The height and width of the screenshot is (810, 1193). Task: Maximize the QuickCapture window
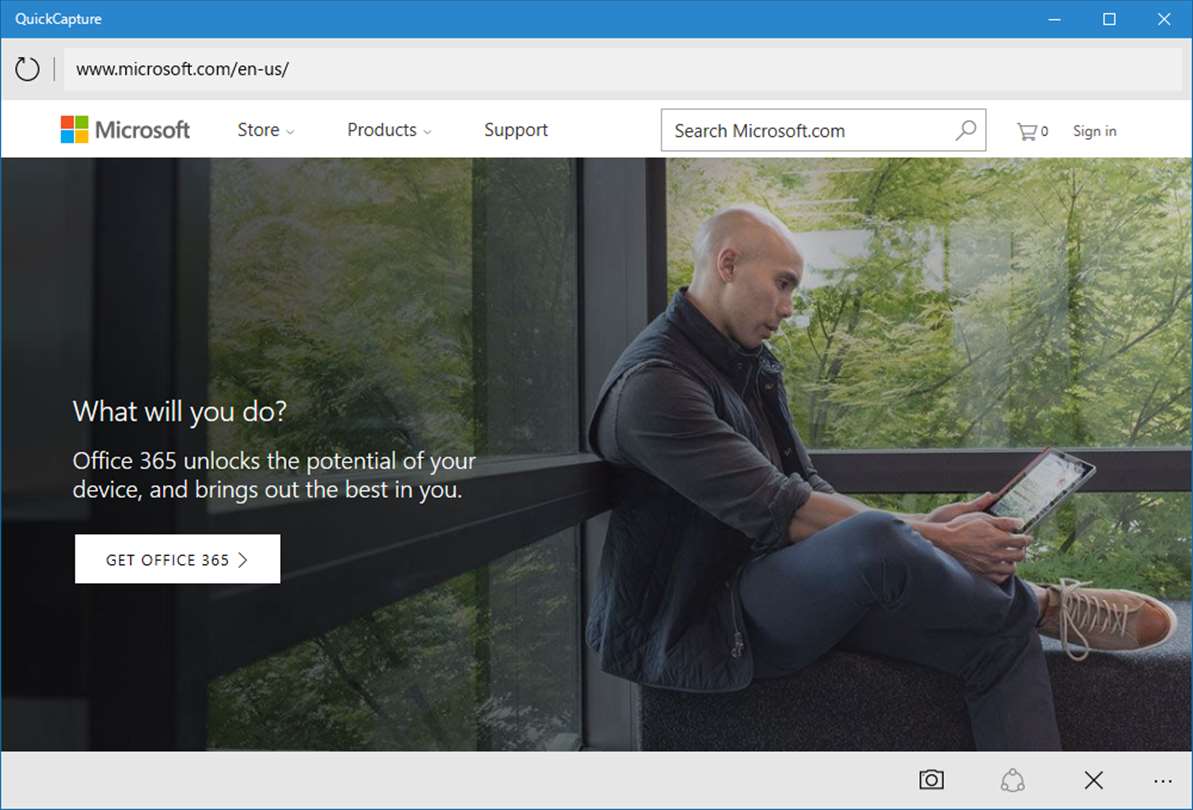tap(1109, 19)
